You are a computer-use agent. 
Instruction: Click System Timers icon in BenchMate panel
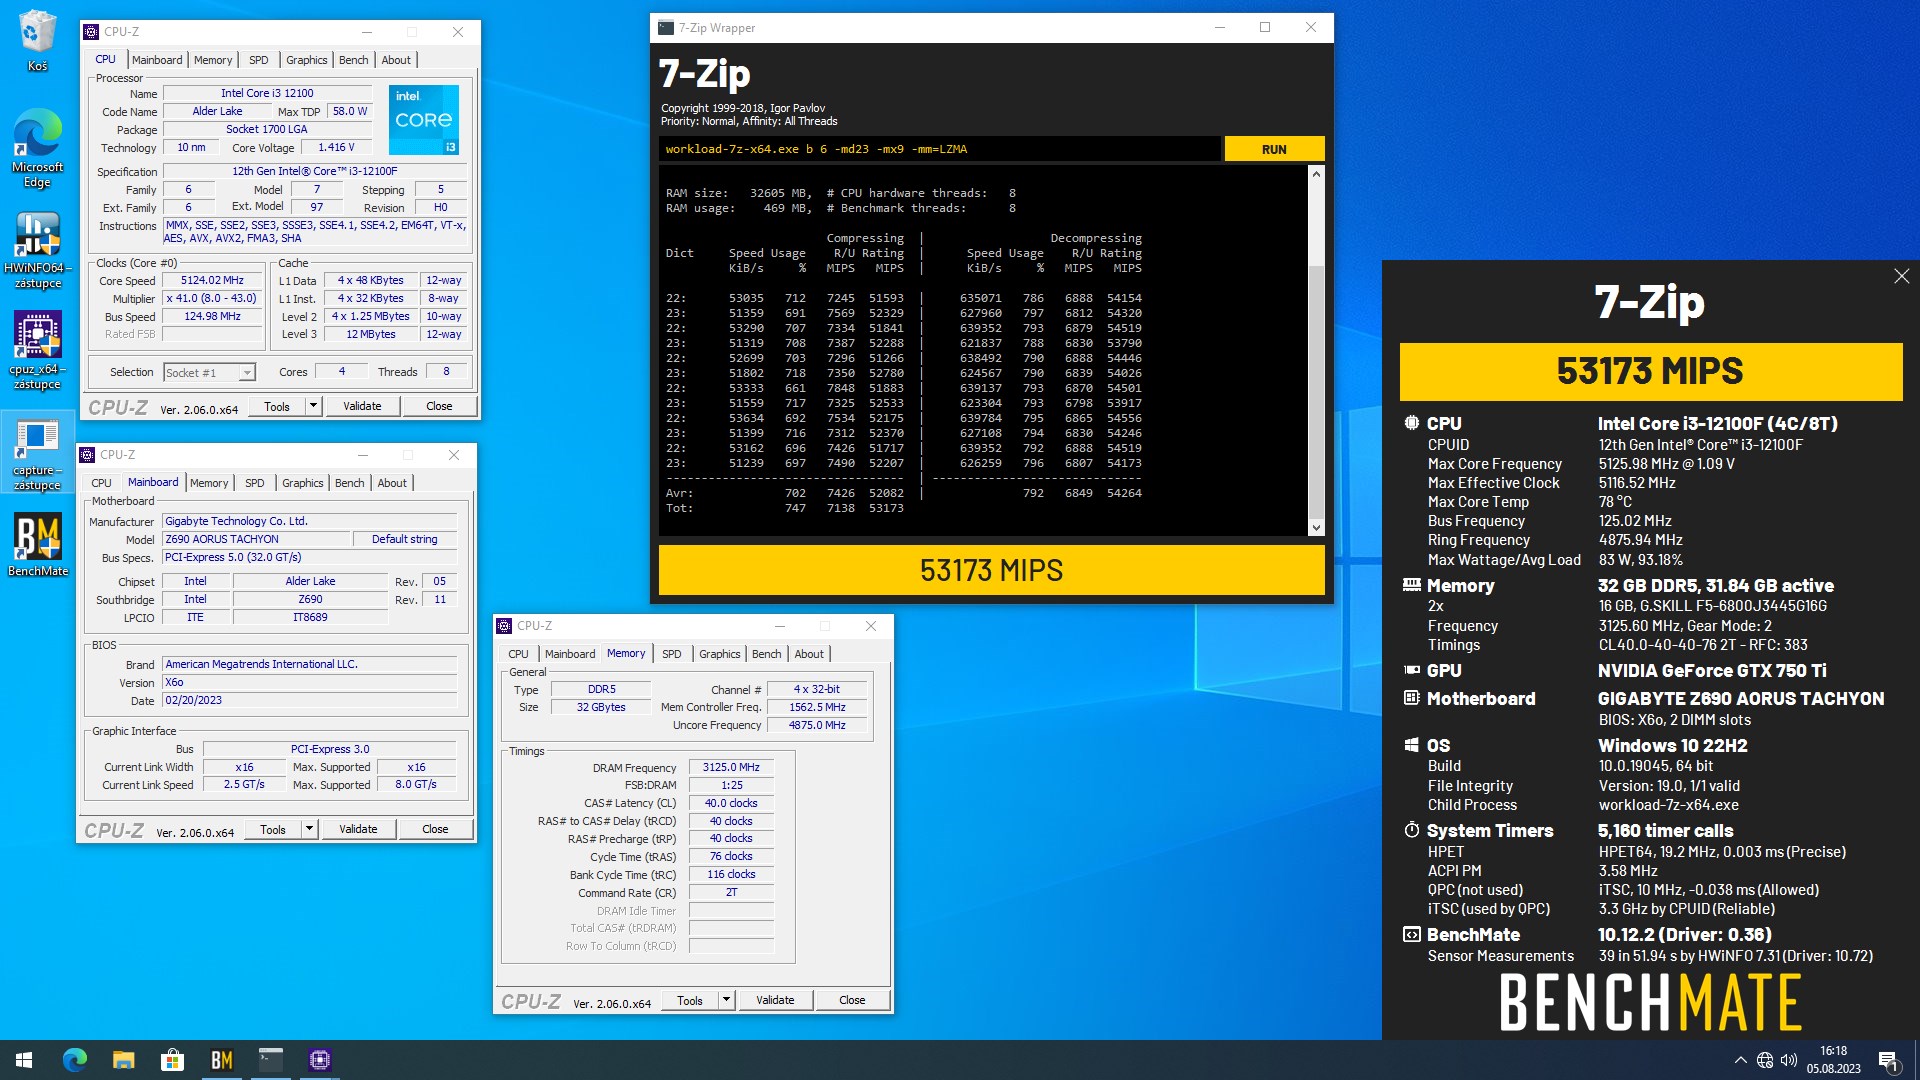click(1411, 830)
